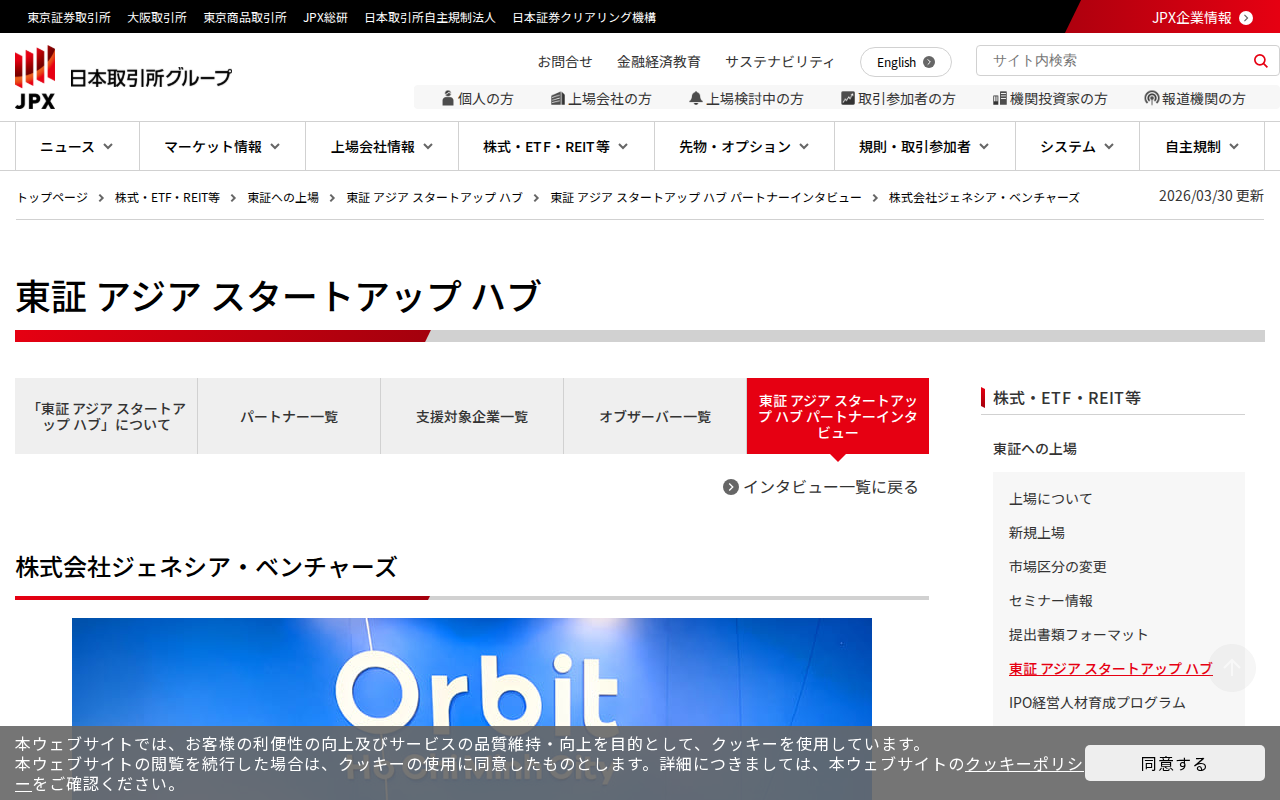Click 東証 アジア スタートアップ ハブ breadcrumb
Image resolution: width=1280 pixels, height=800 pixels.
pos(435,197)
